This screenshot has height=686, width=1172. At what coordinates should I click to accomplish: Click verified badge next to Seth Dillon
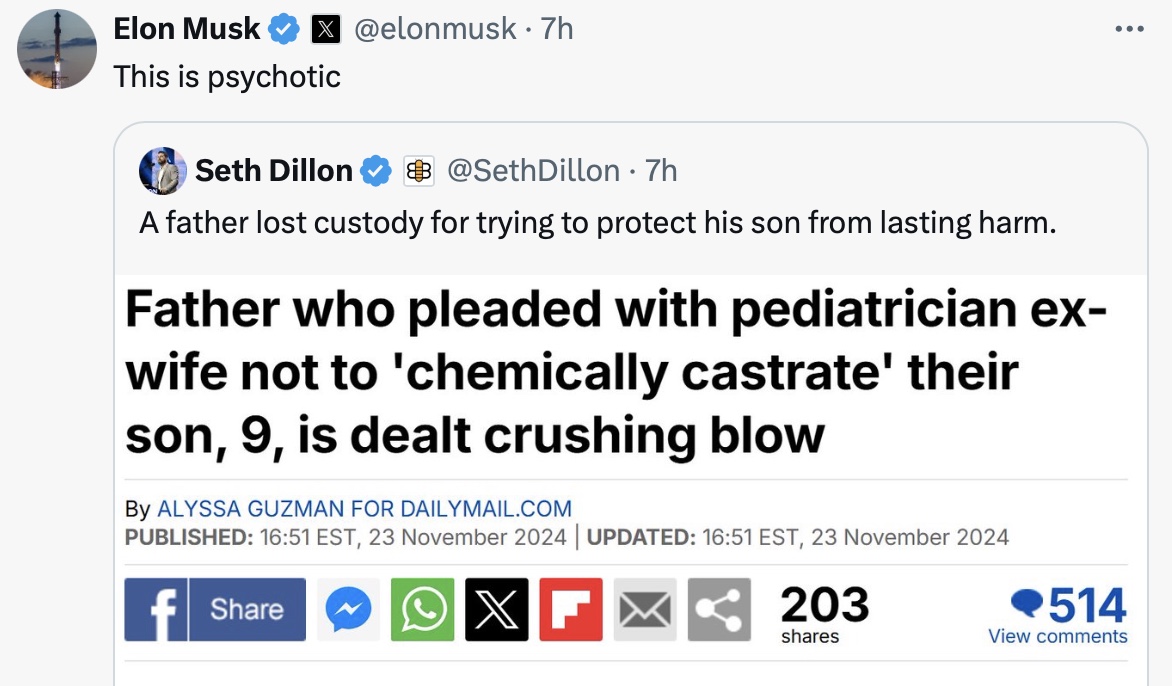(x=376, y=171)
